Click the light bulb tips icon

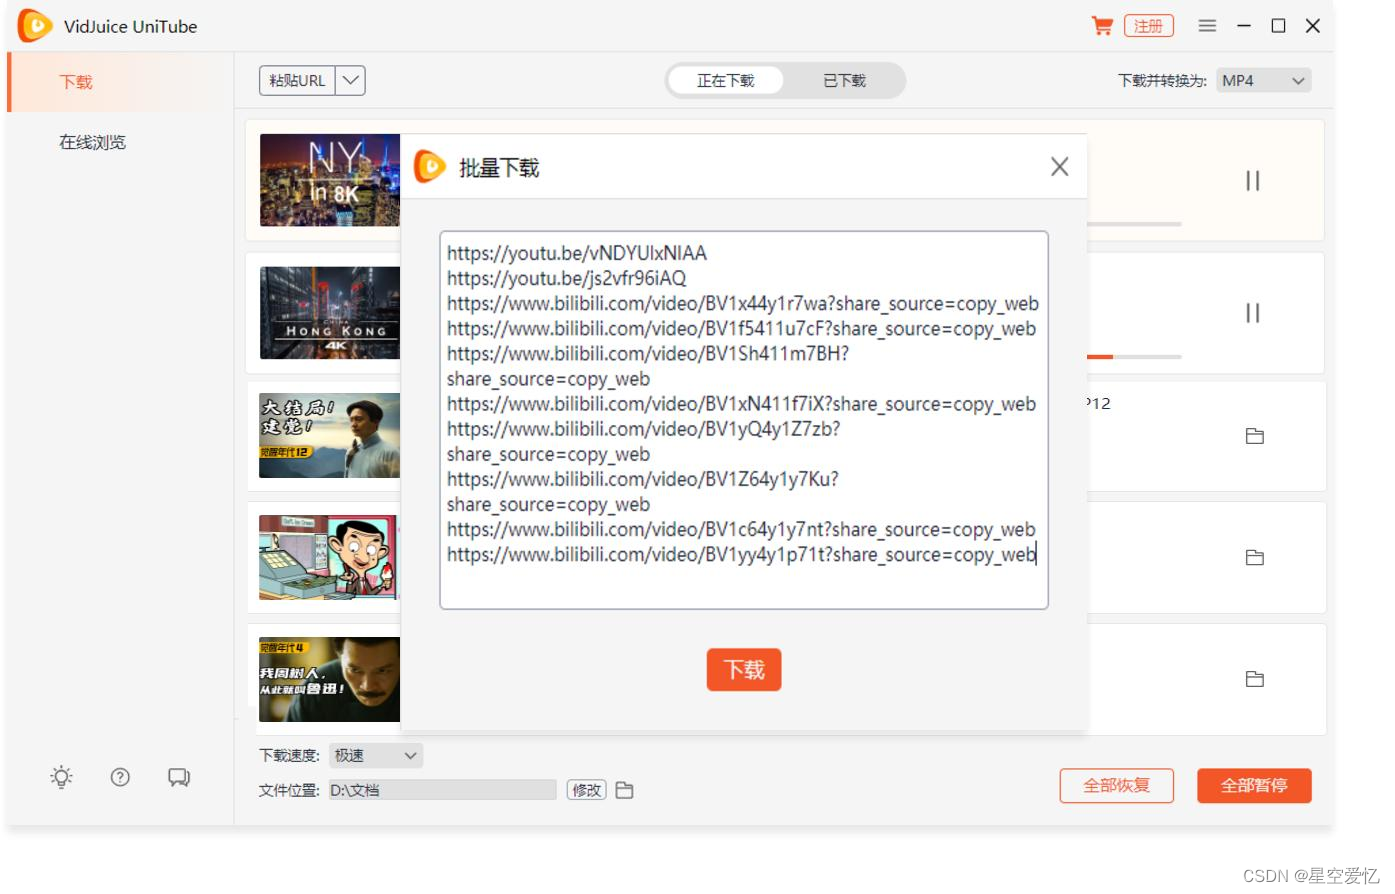click(62, 777)
